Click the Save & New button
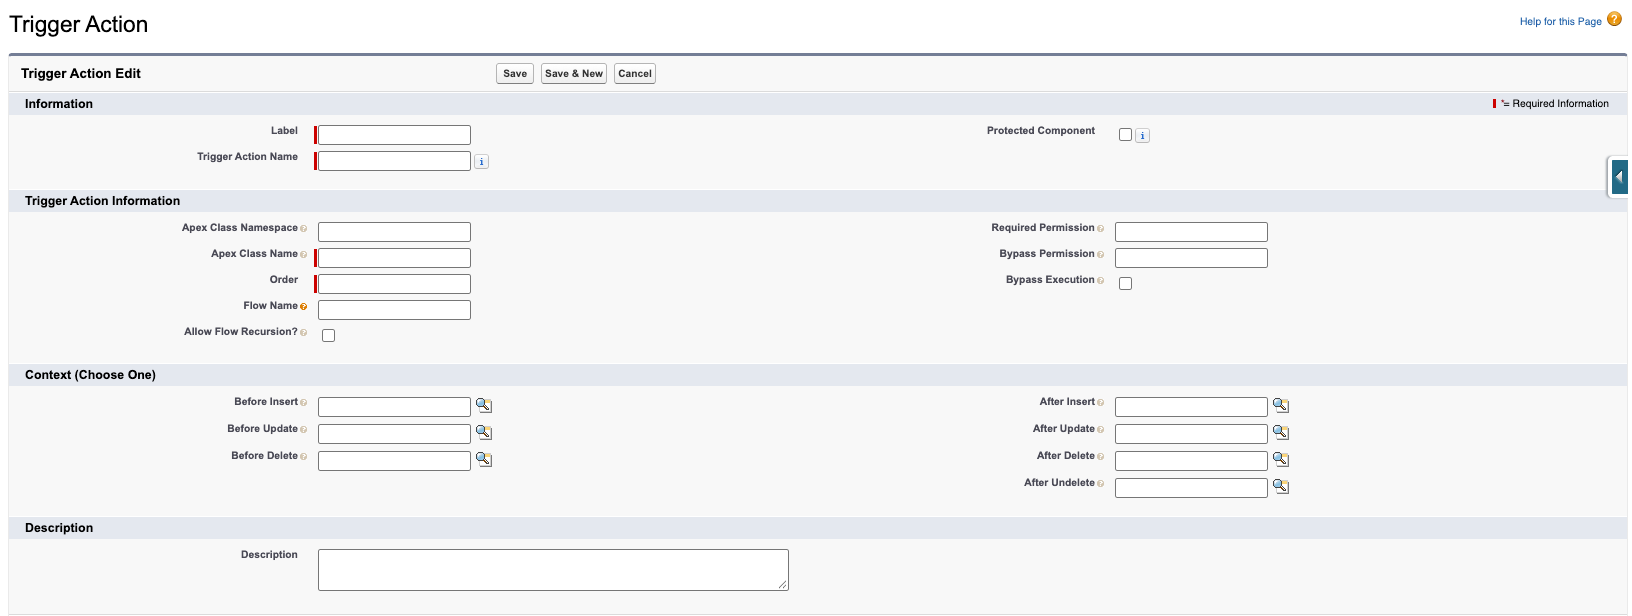The height and width of the screenshot is (616, 1632). [574, 74]
